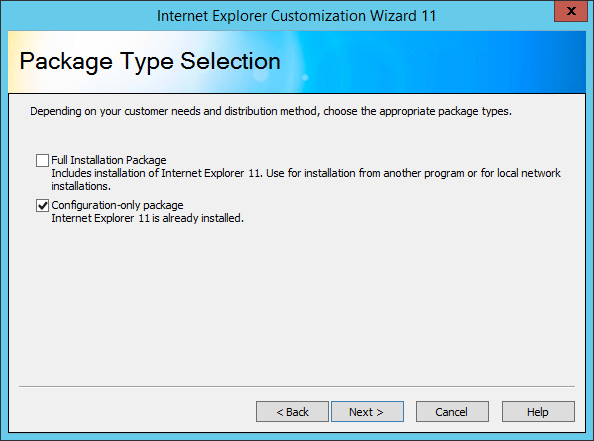Click 'choose the appropriate package types' text
This screenshot has width=594, height=441.
pos(417,111)
